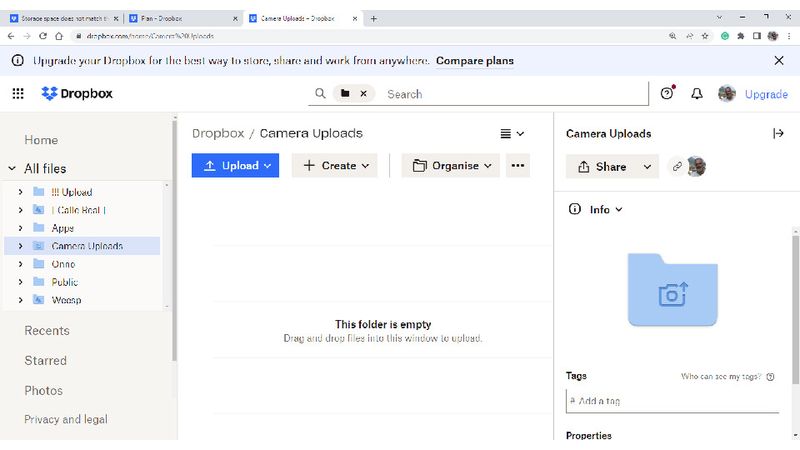Select Calle Real folder in tree
This screenshot has height=450, width=800.
[x=78, y=210]
